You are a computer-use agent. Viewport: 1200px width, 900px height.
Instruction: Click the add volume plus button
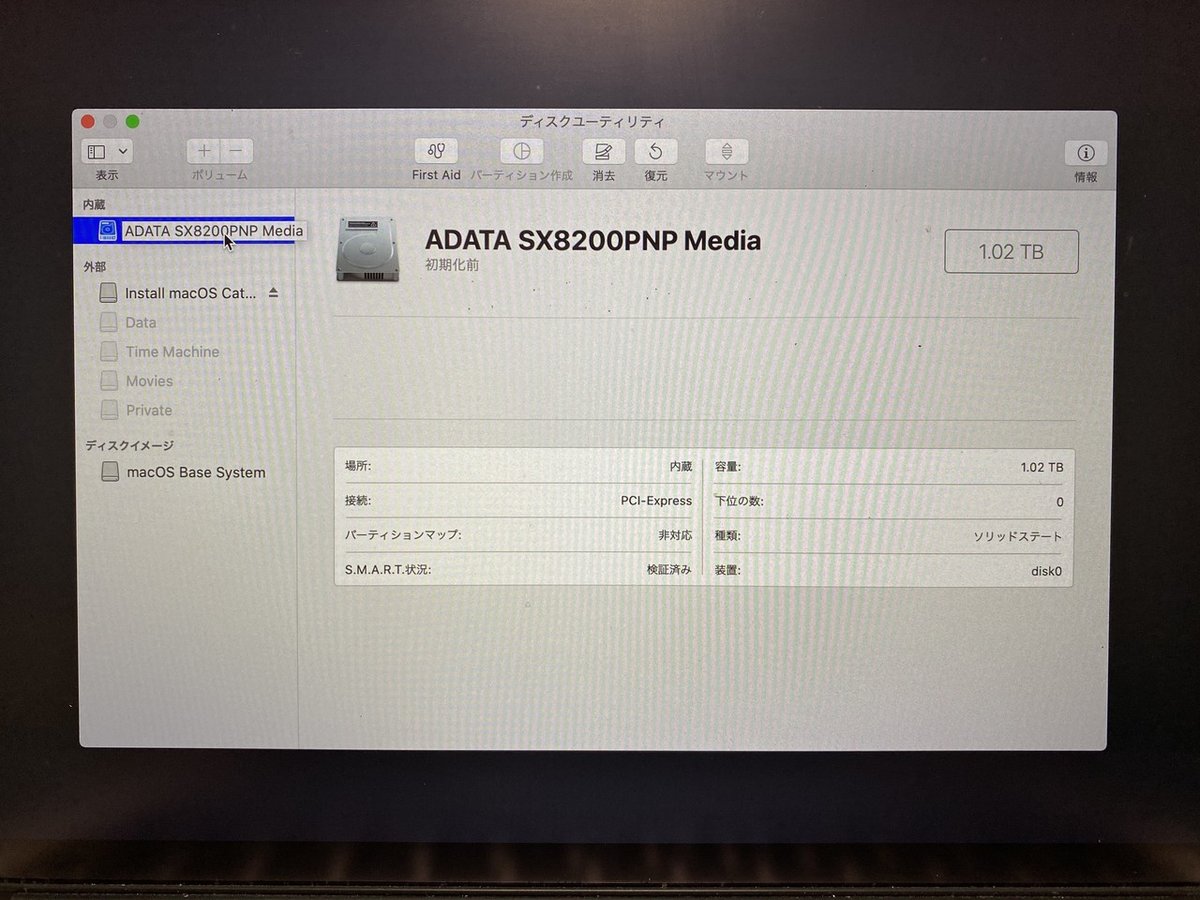pos(204,151)
